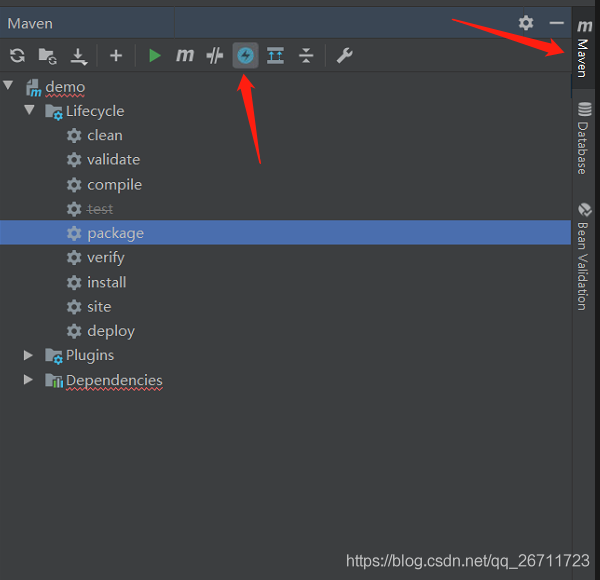Click gear icon beside clean

coord(74,135)
